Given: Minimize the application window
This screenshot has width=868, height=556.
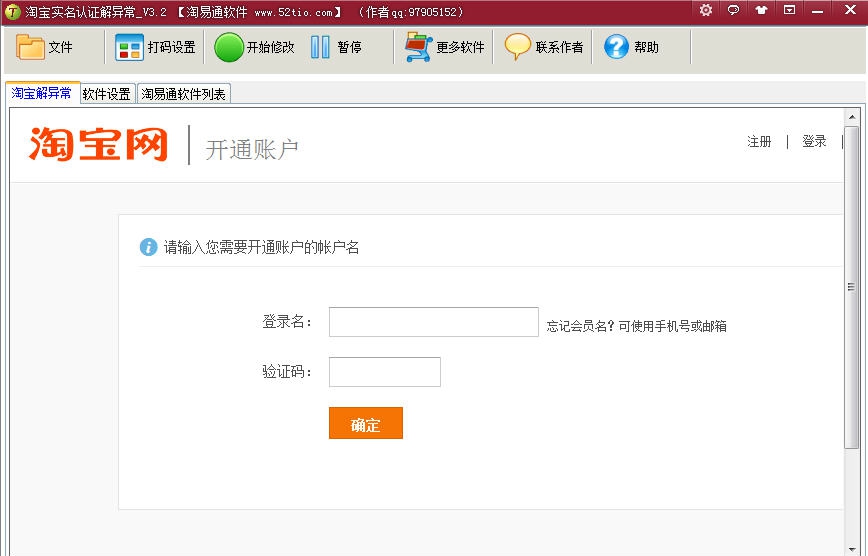Looking at the screenshot, I should coord(818,10).
